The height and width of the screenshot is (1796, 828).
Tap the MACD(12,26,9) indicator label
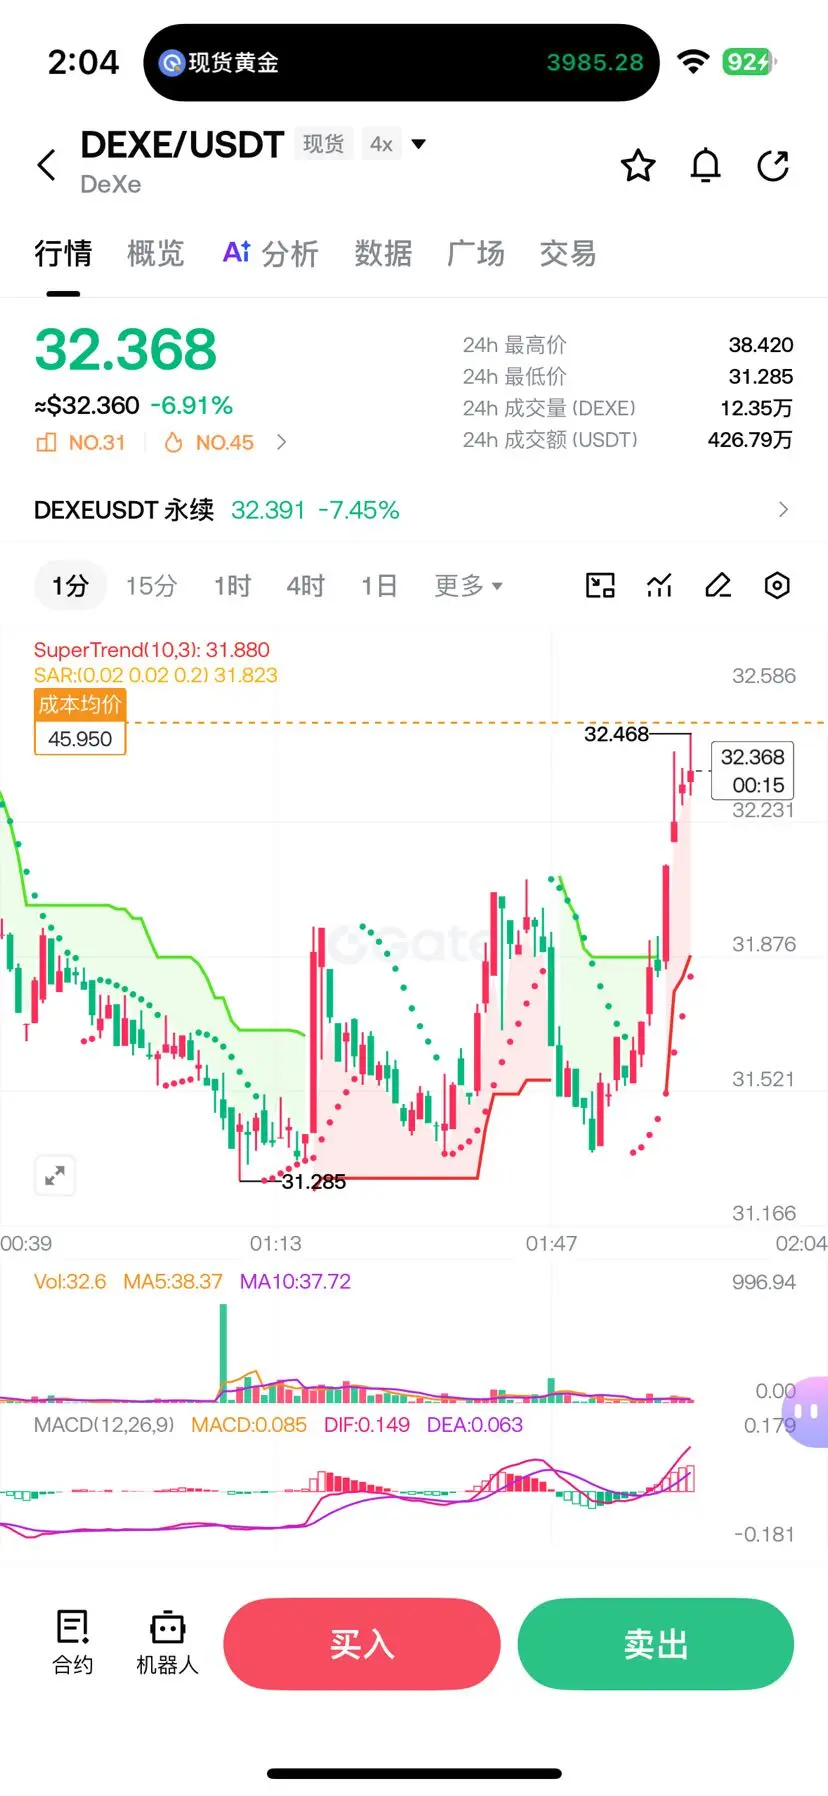(x=104, y=1425)
